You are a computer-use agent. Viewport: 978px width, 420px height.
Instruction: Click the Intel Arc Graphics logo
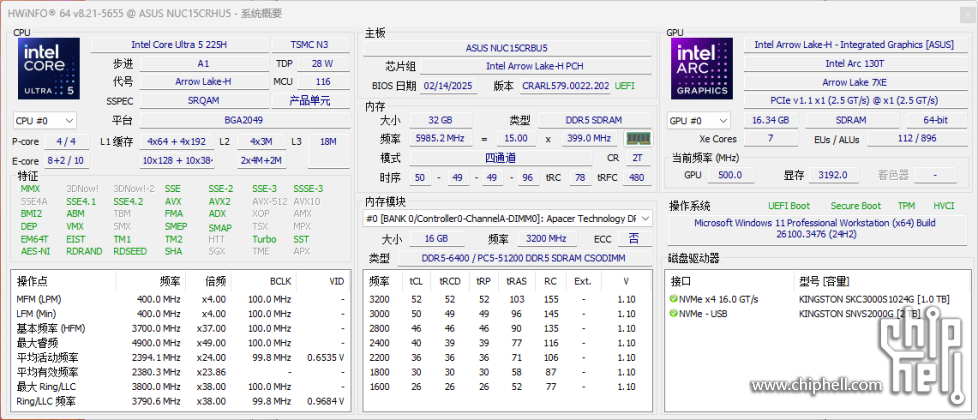point(702,68)
